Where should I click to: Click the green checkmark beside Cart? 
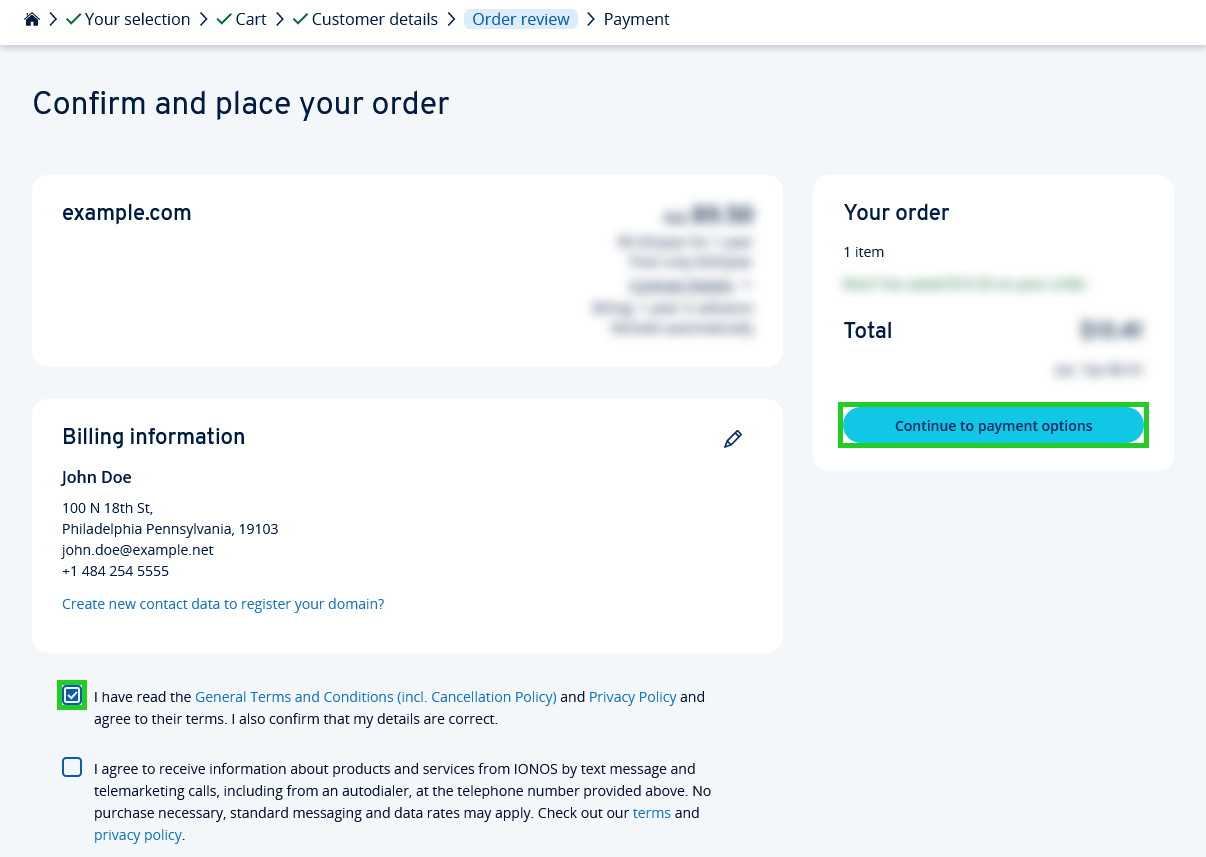point(223,19)
